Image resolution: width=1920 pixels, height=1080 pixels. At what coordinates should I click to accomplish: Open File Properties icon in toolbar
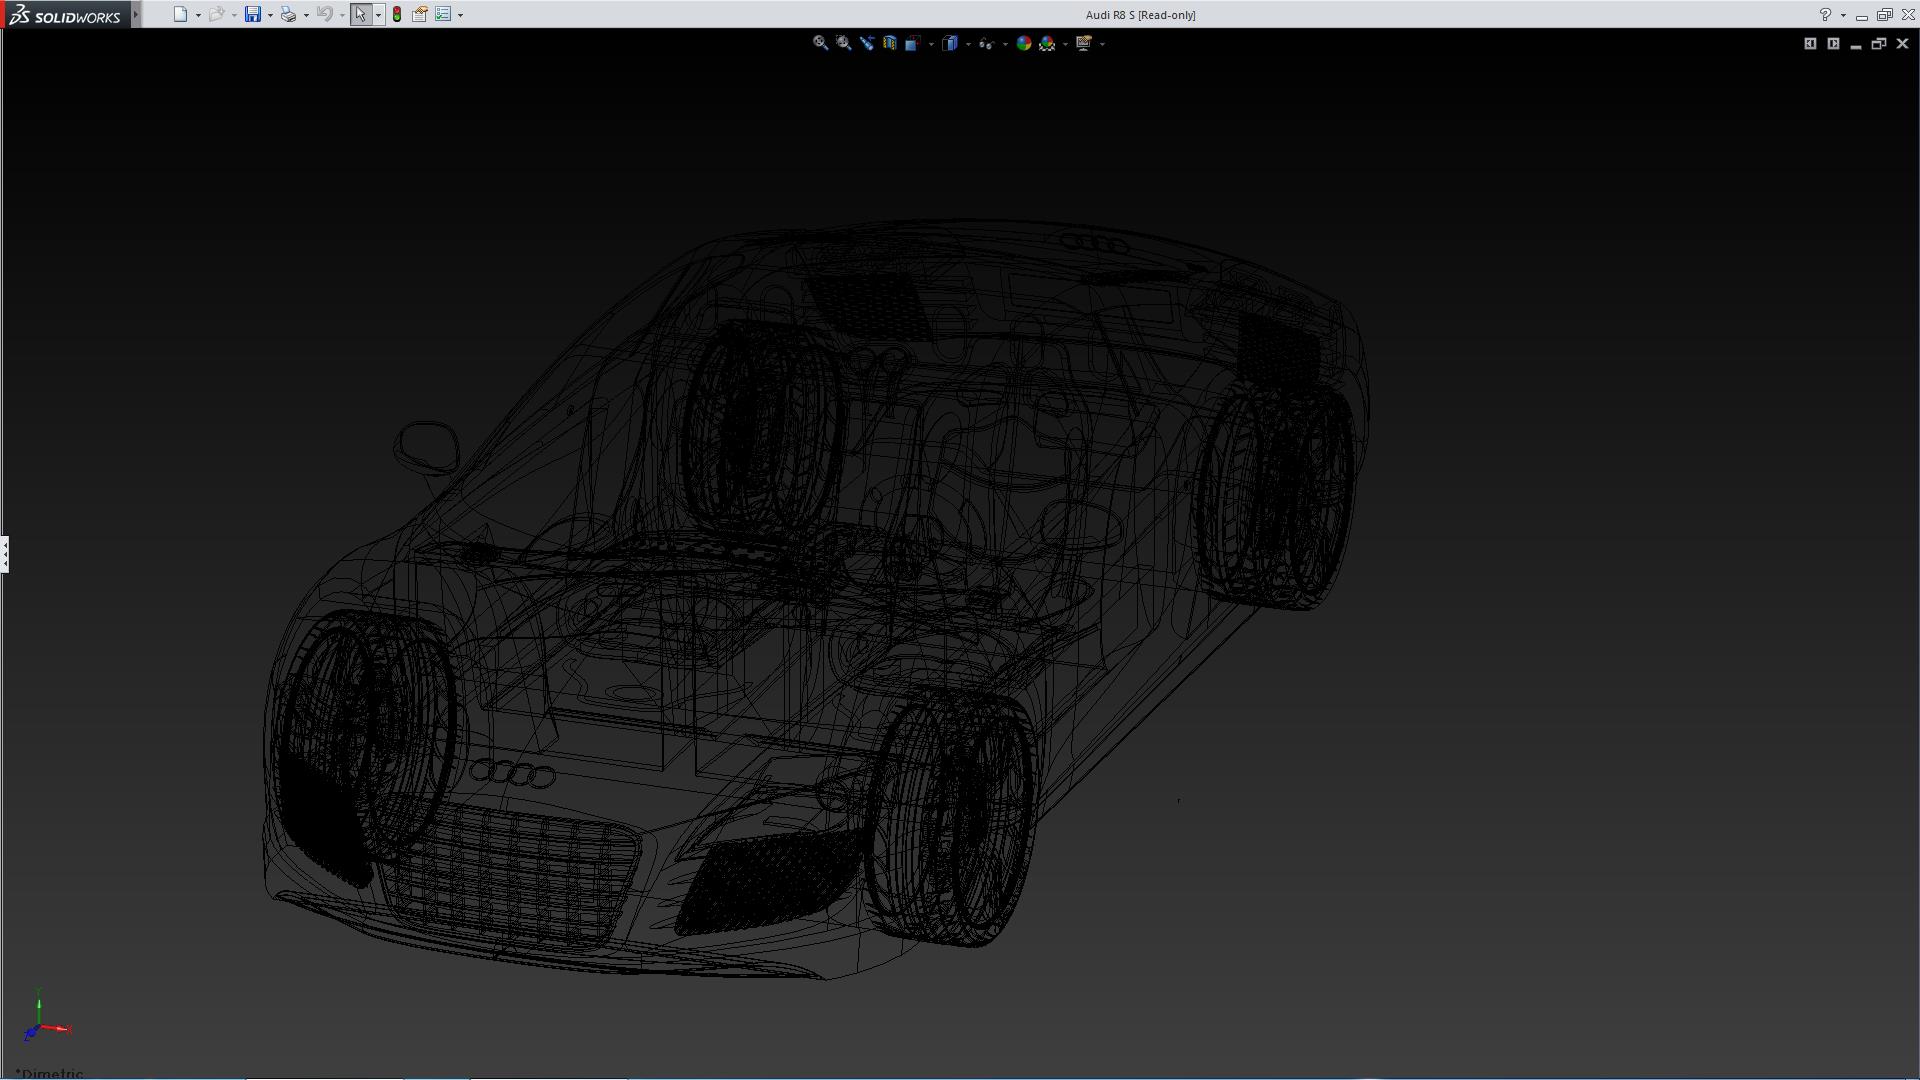[x=420, y=15]
